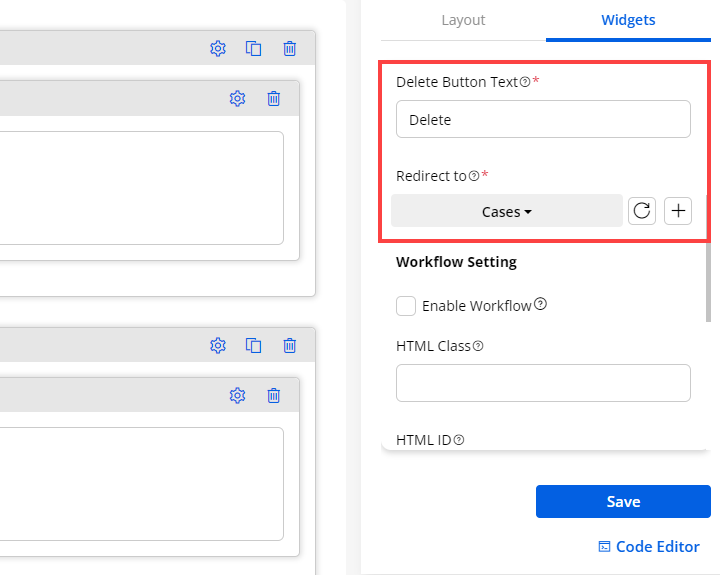Open the Code Editor link
720x575 pixels.
(x=649, y=546)
